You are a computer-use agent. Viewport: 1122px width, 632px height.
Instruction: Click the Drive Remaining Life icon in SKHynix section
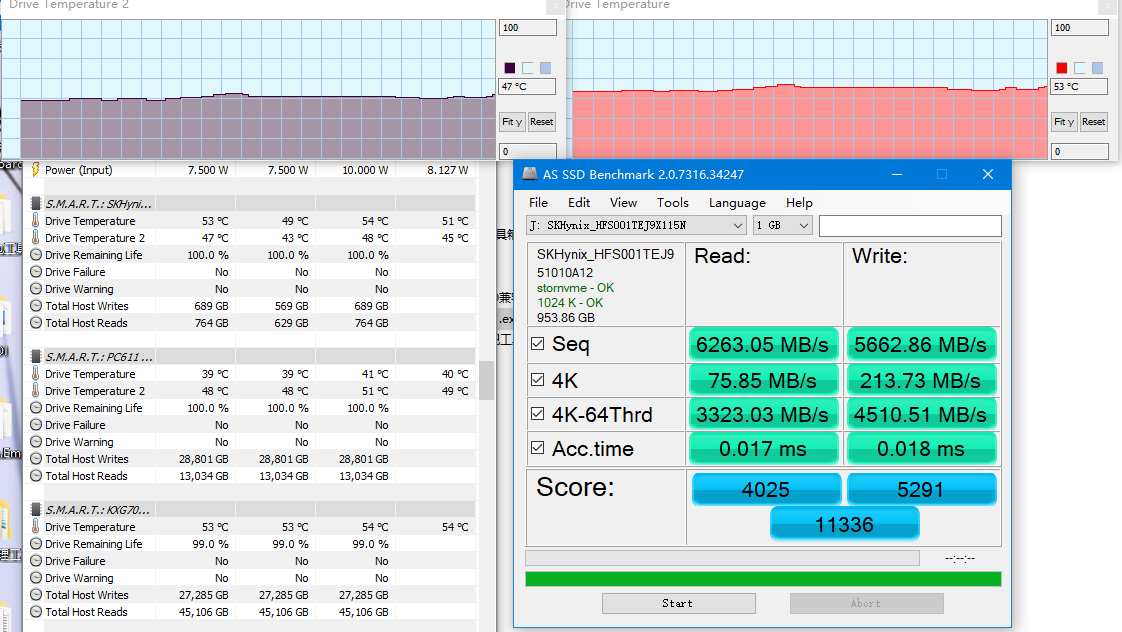coord(36,255)
